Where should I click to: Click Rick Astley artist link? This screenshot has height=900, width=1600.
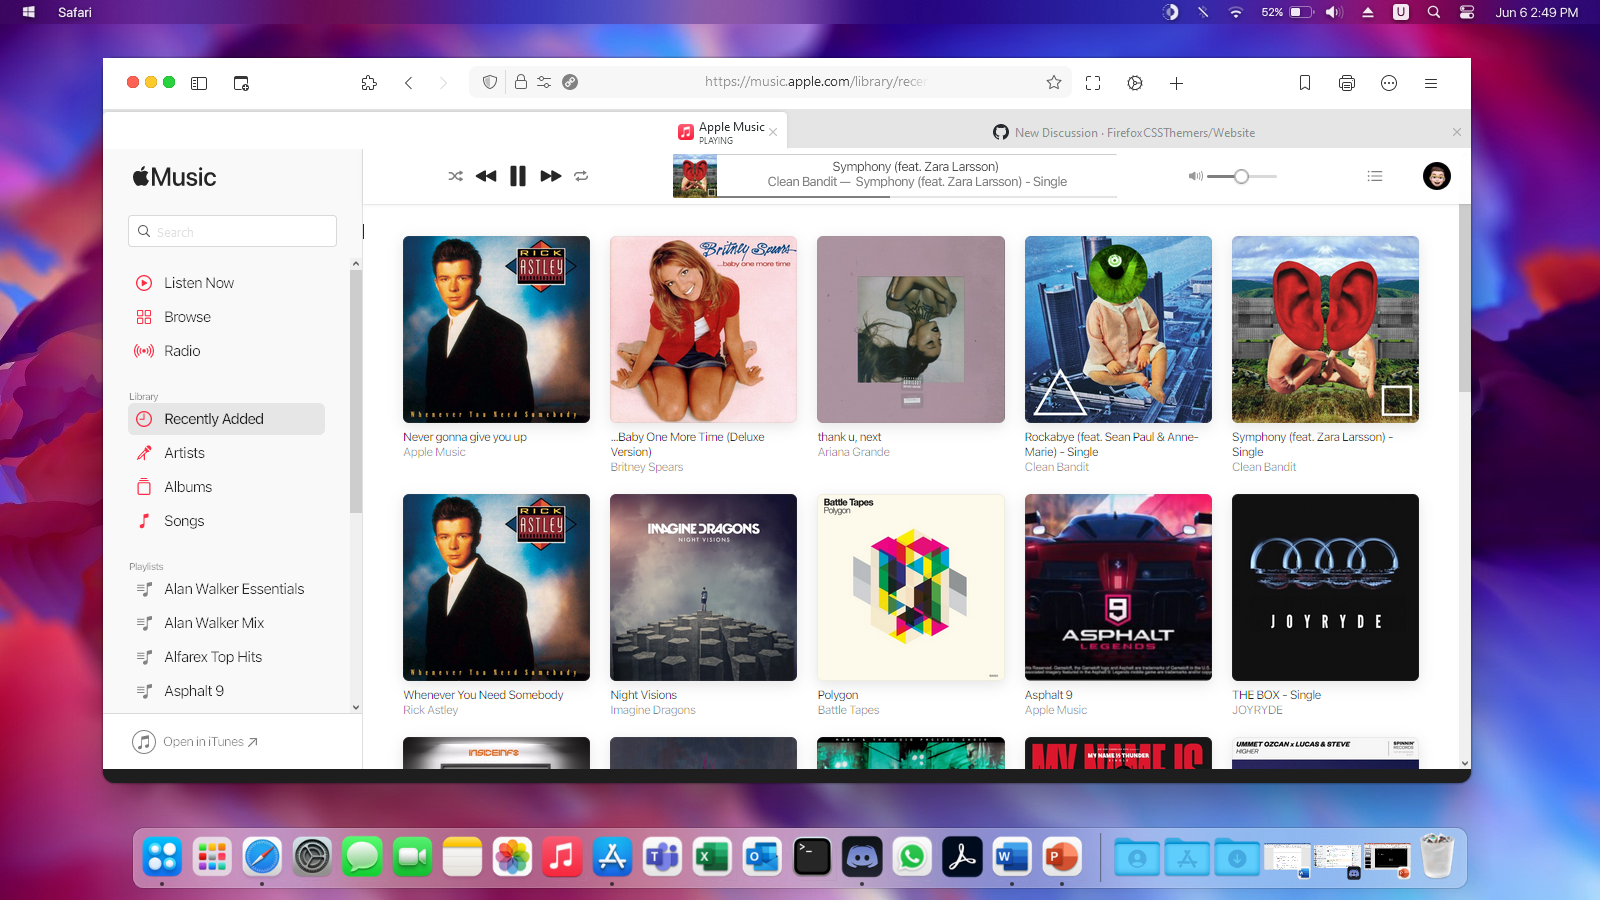(430, 710)
